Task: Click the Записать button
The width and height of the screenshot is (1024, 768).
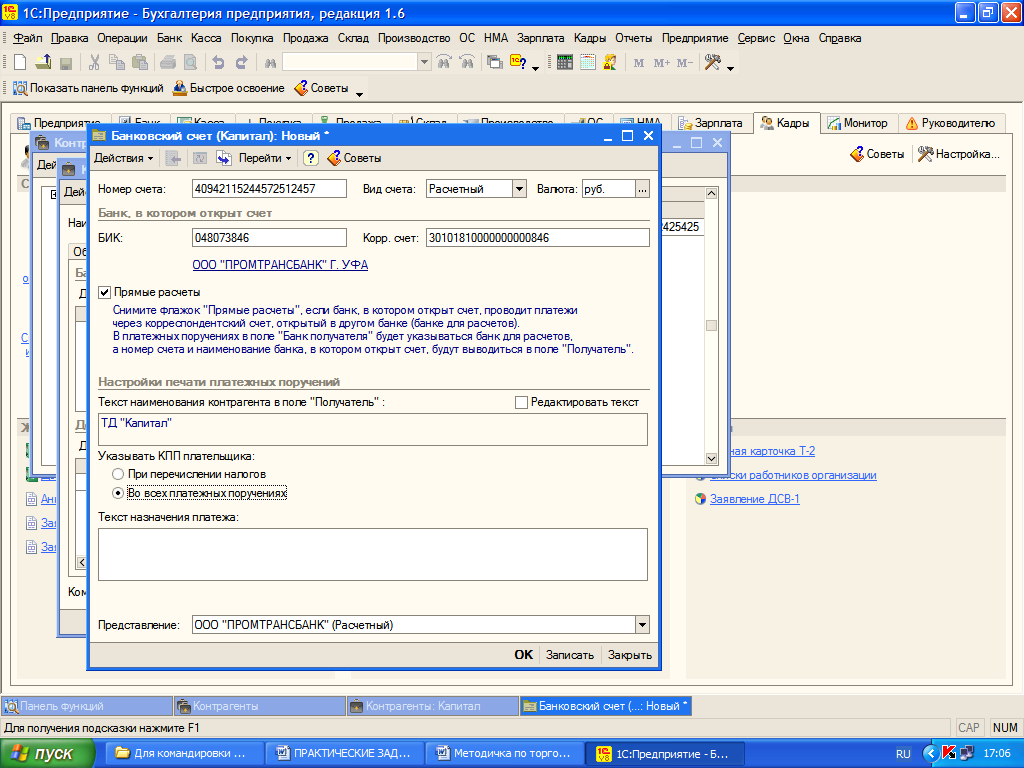Action: [569, 654]
